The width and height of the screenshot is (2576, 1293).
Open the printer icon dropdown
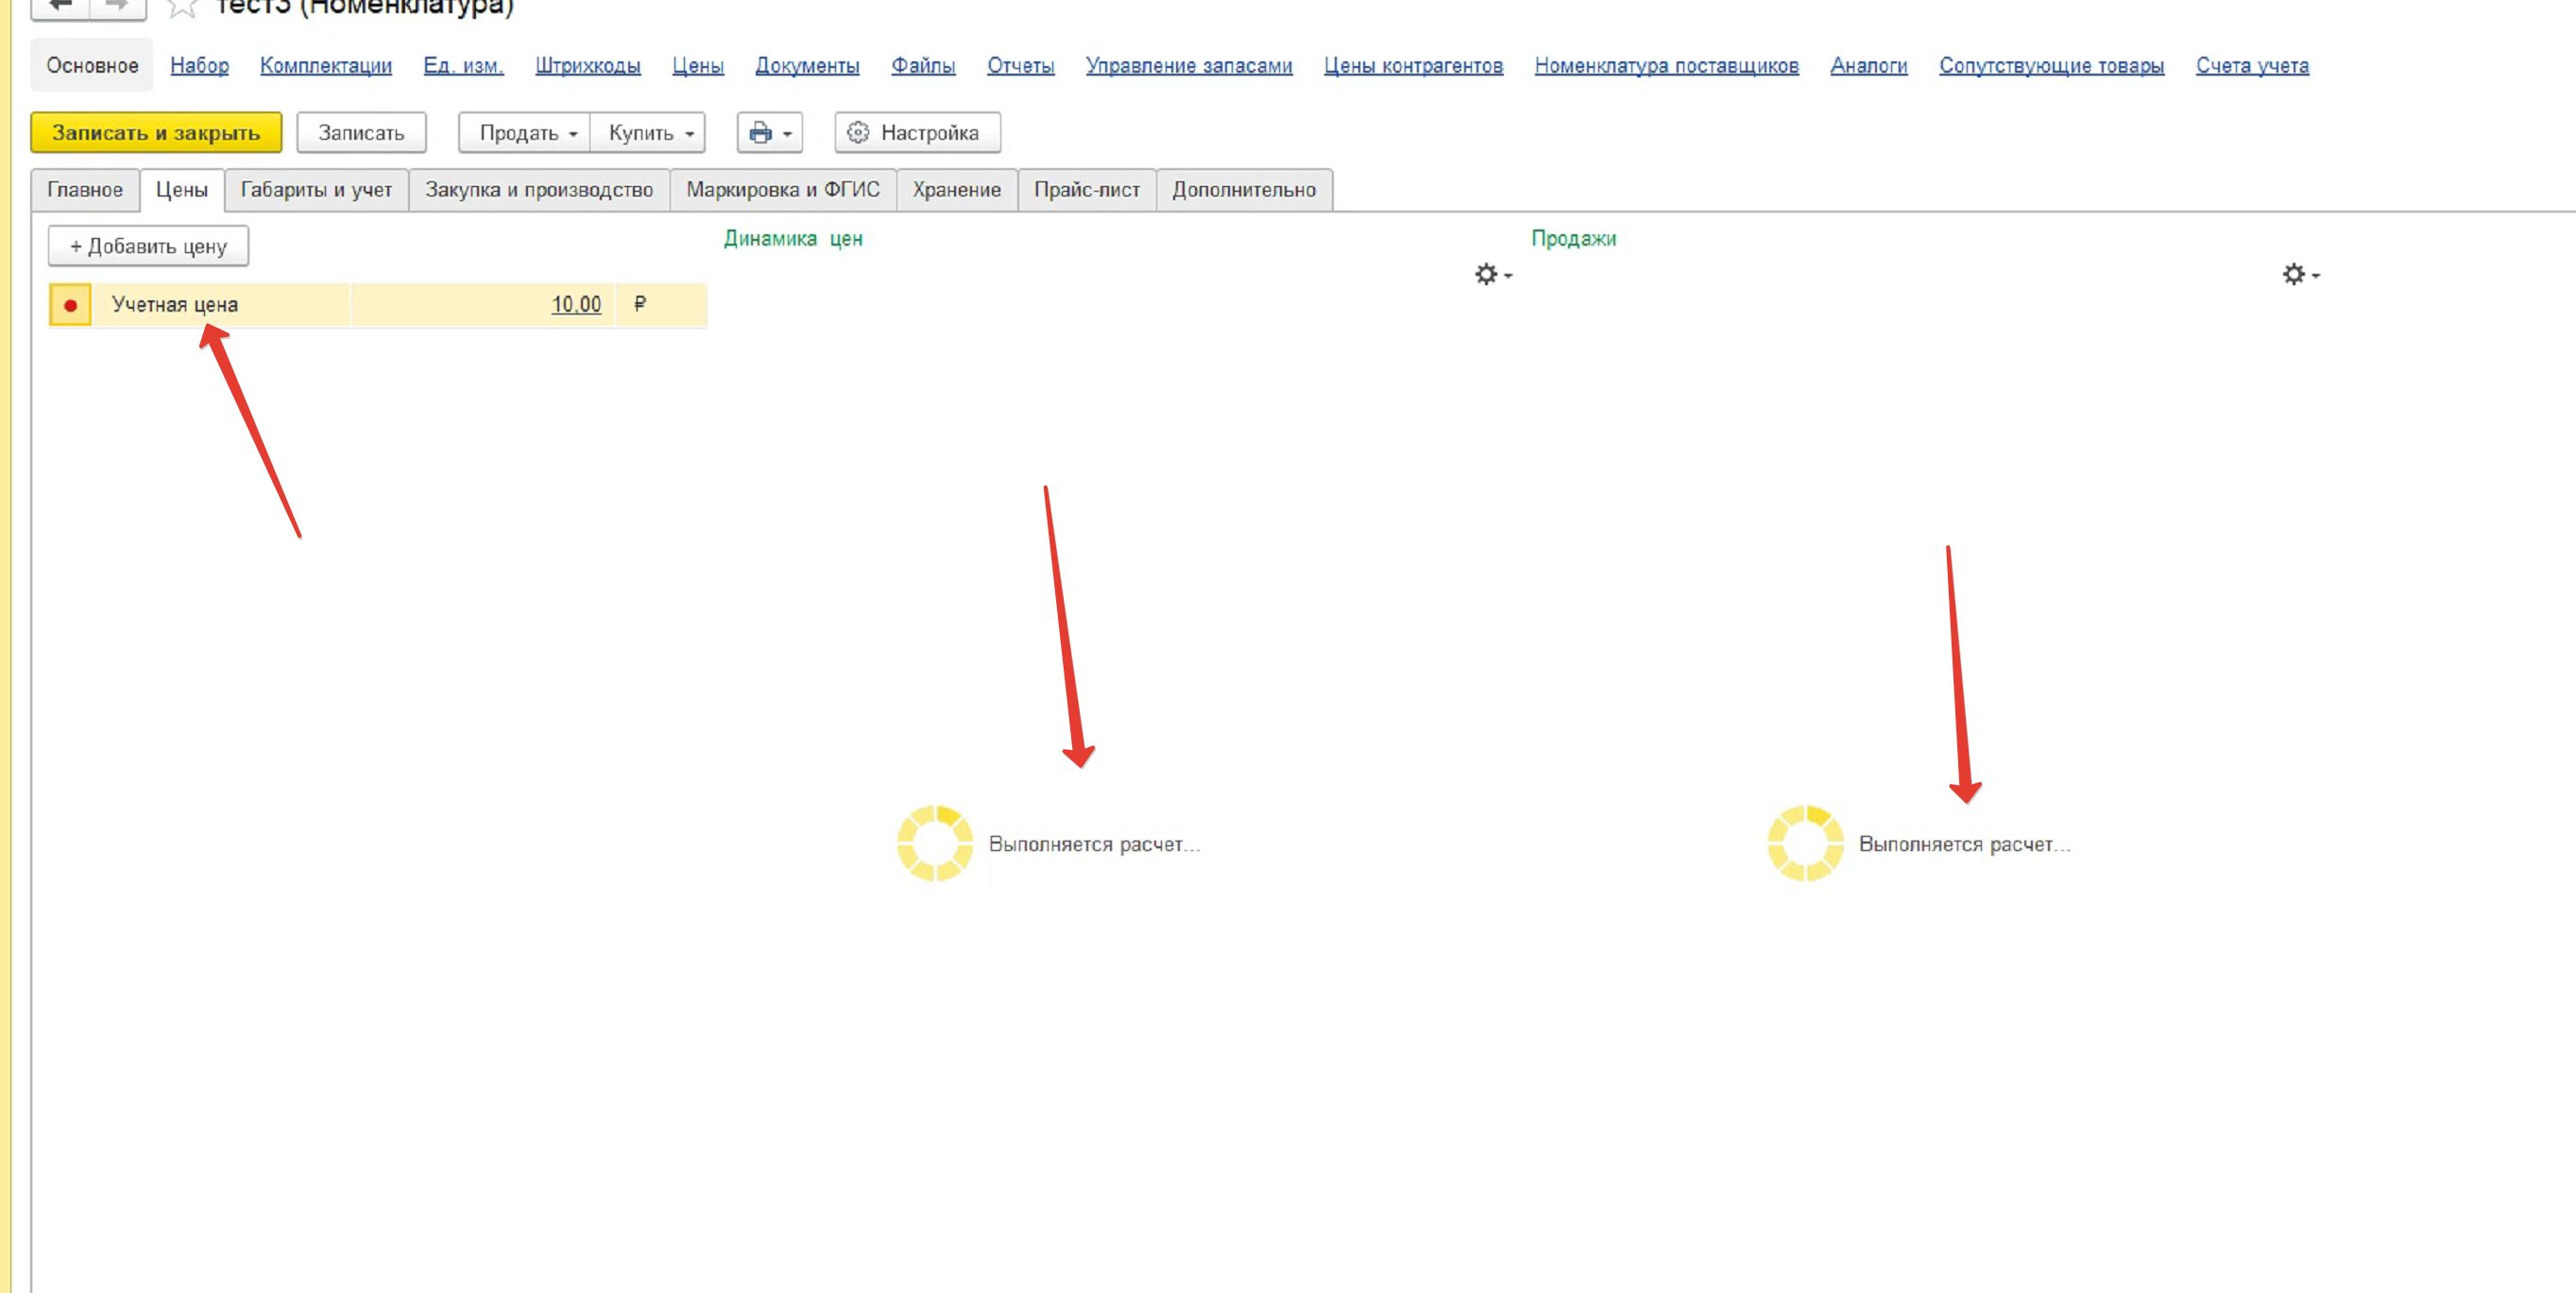[x=769, y=133]
